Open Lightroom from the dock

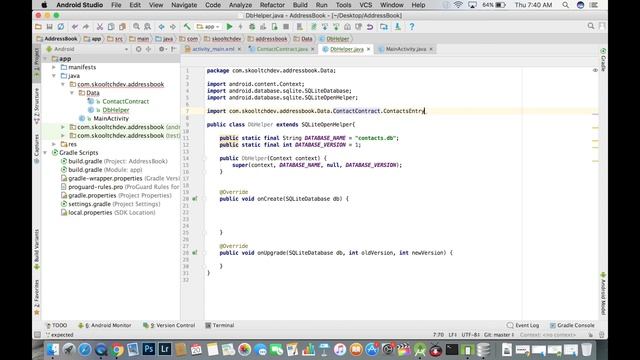coord(165,349)
